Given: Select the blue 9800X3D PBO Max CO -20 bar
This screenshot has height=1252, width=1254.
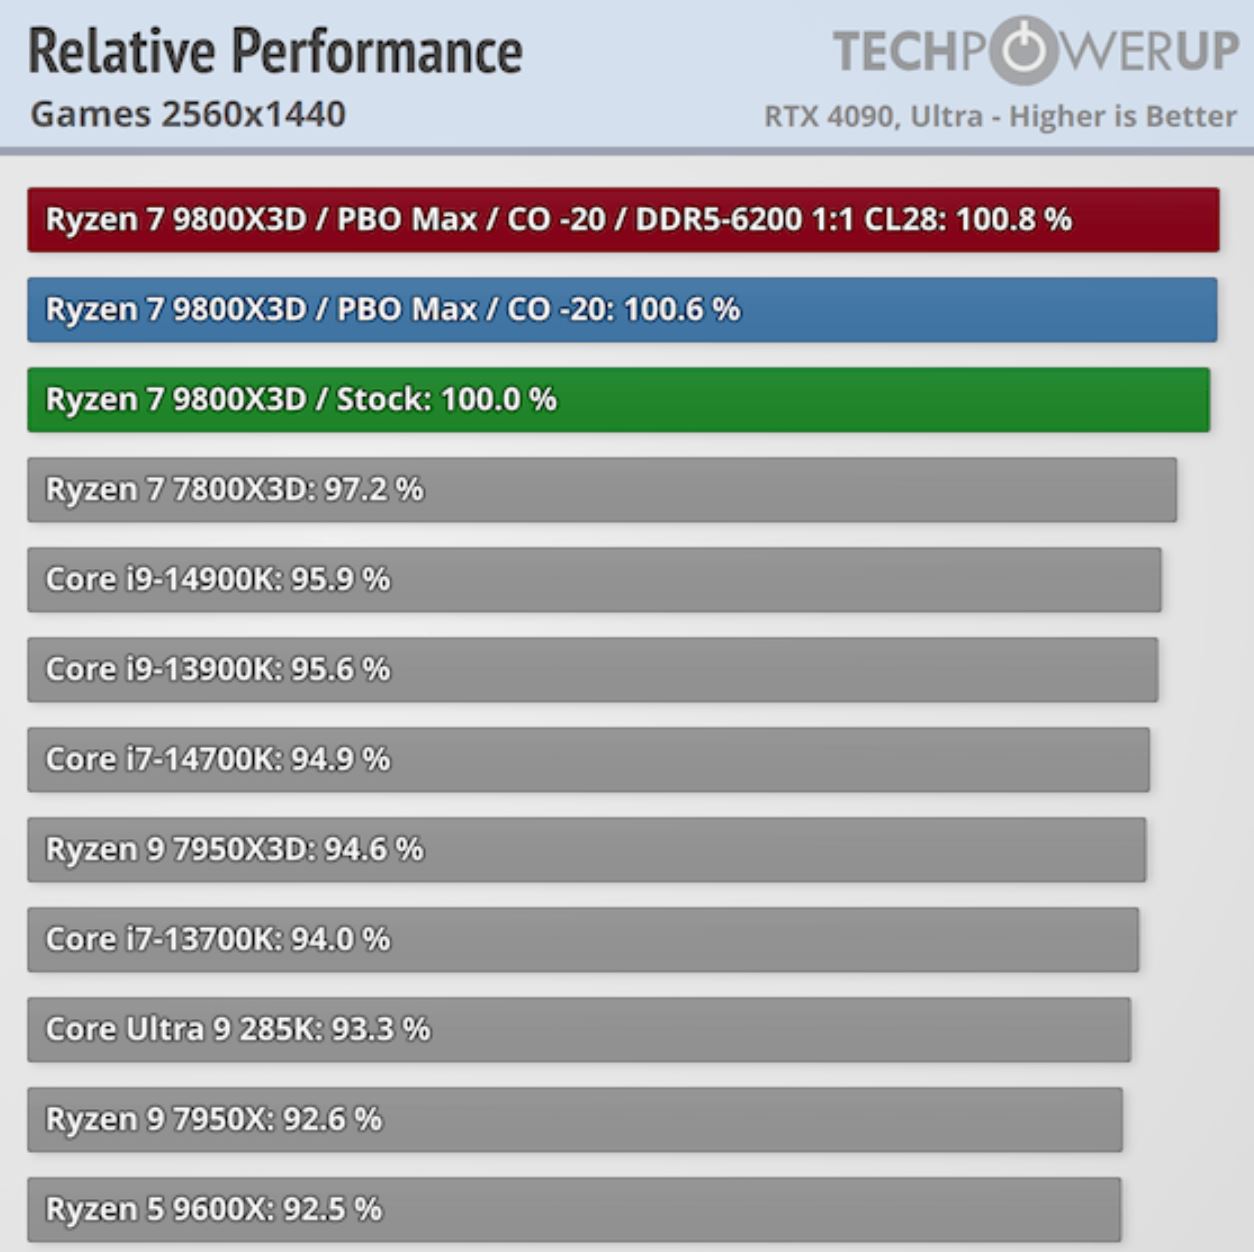Looking at the screenshot, I should click(x=621, y=309).
